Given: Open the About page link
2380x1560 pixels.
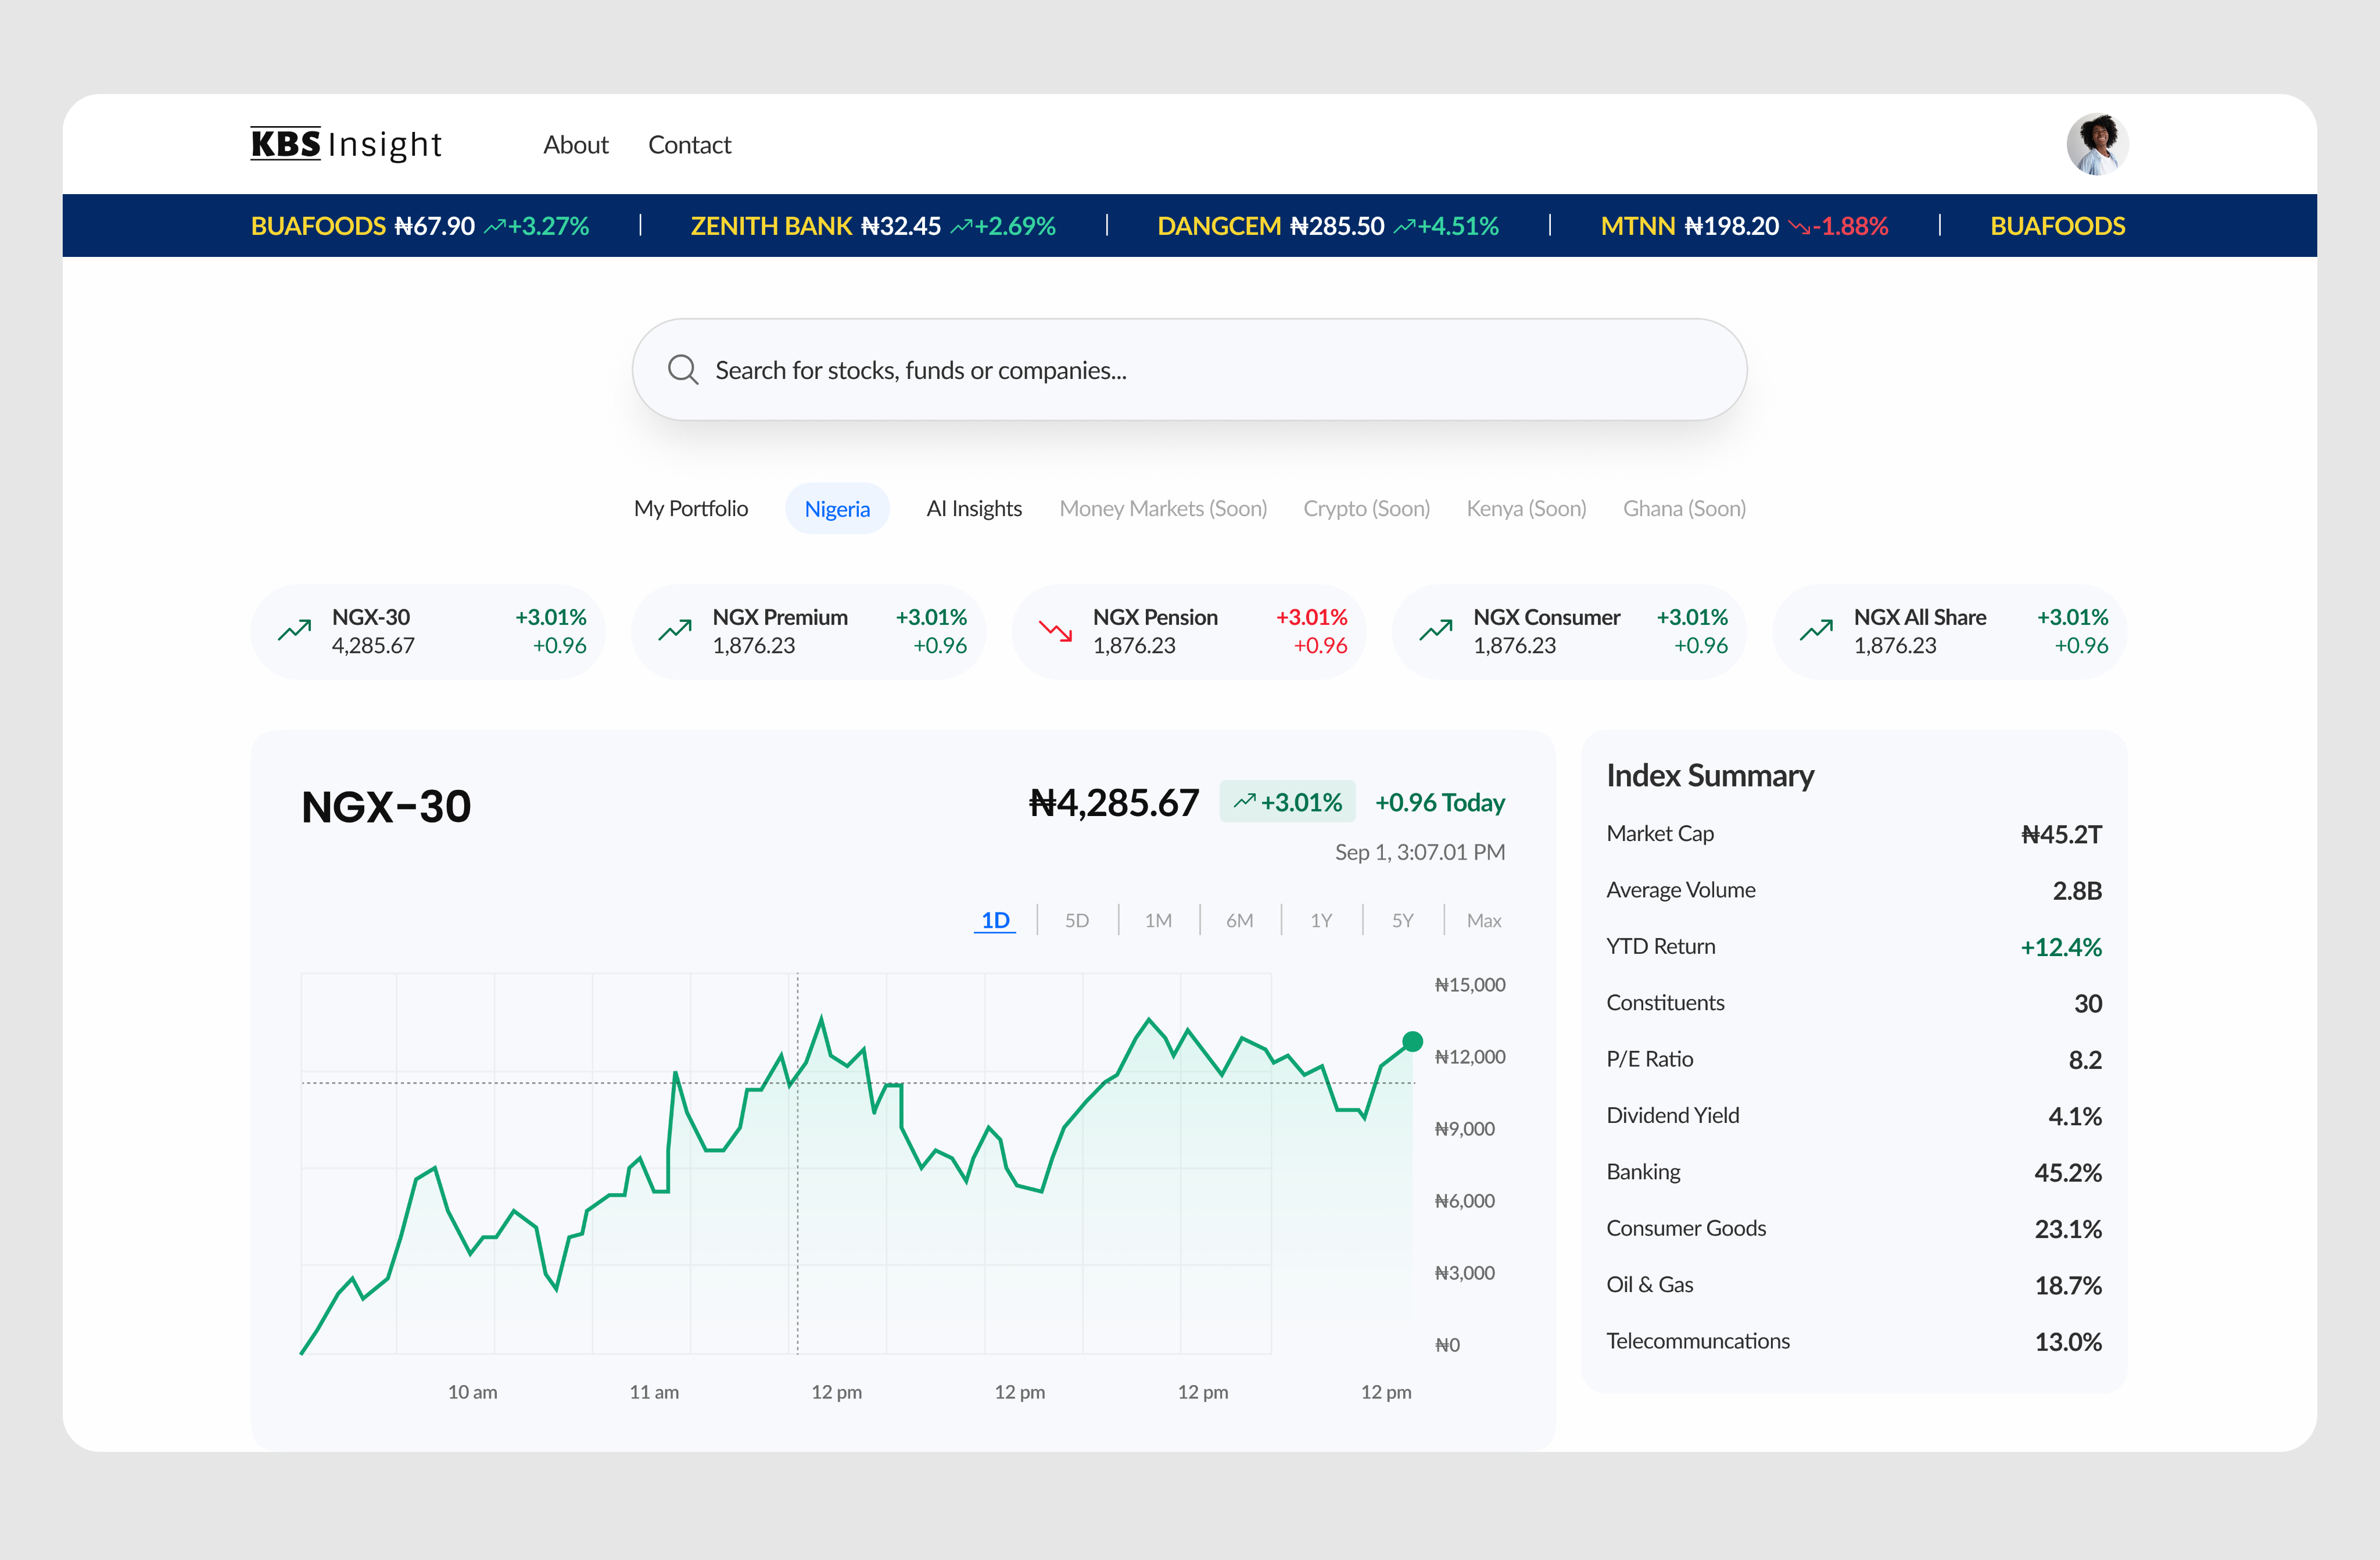Looking at the screenshot, I should (575, 145).
